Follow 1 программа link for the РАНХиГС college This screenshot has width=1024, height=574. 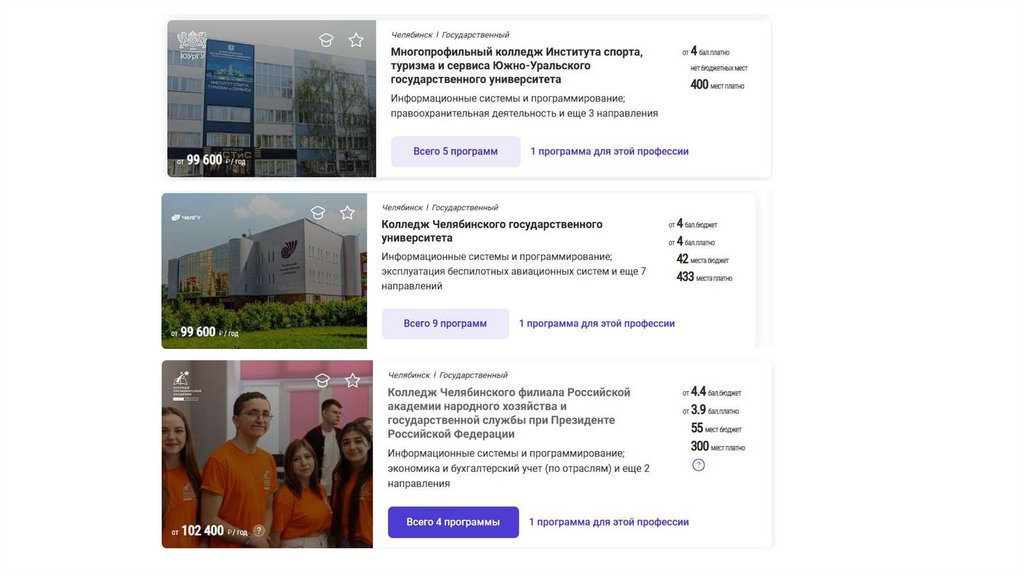(609, 522)
